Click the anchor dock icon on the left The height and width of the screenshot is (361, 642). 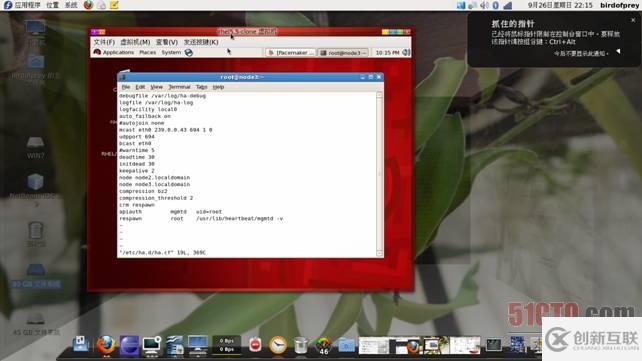pos(81,344)
